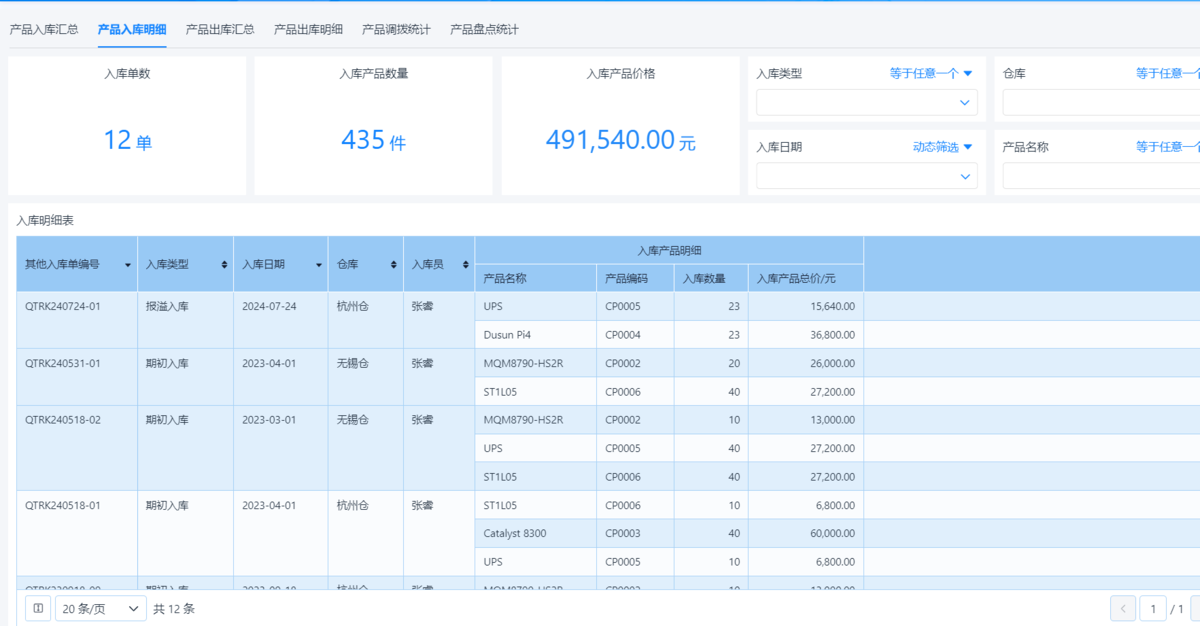Viewport: 1200px width, 626px height.
Task: Change 入库日期 condition 动态筛选
Action: [942, 147]
